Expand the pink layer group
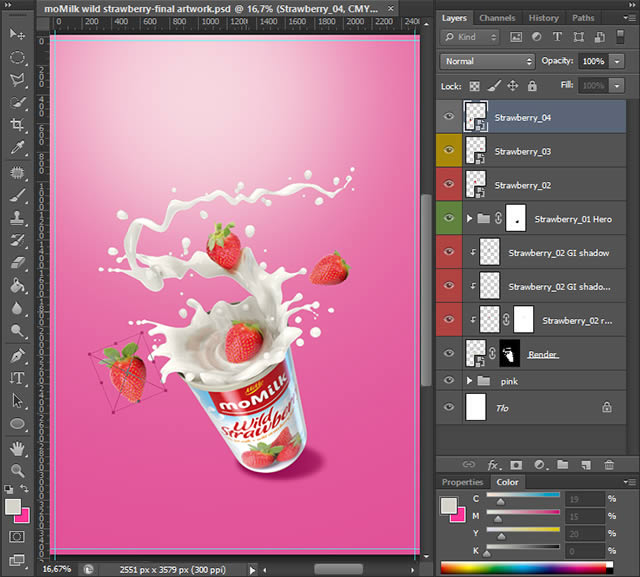 pos(469,381)
